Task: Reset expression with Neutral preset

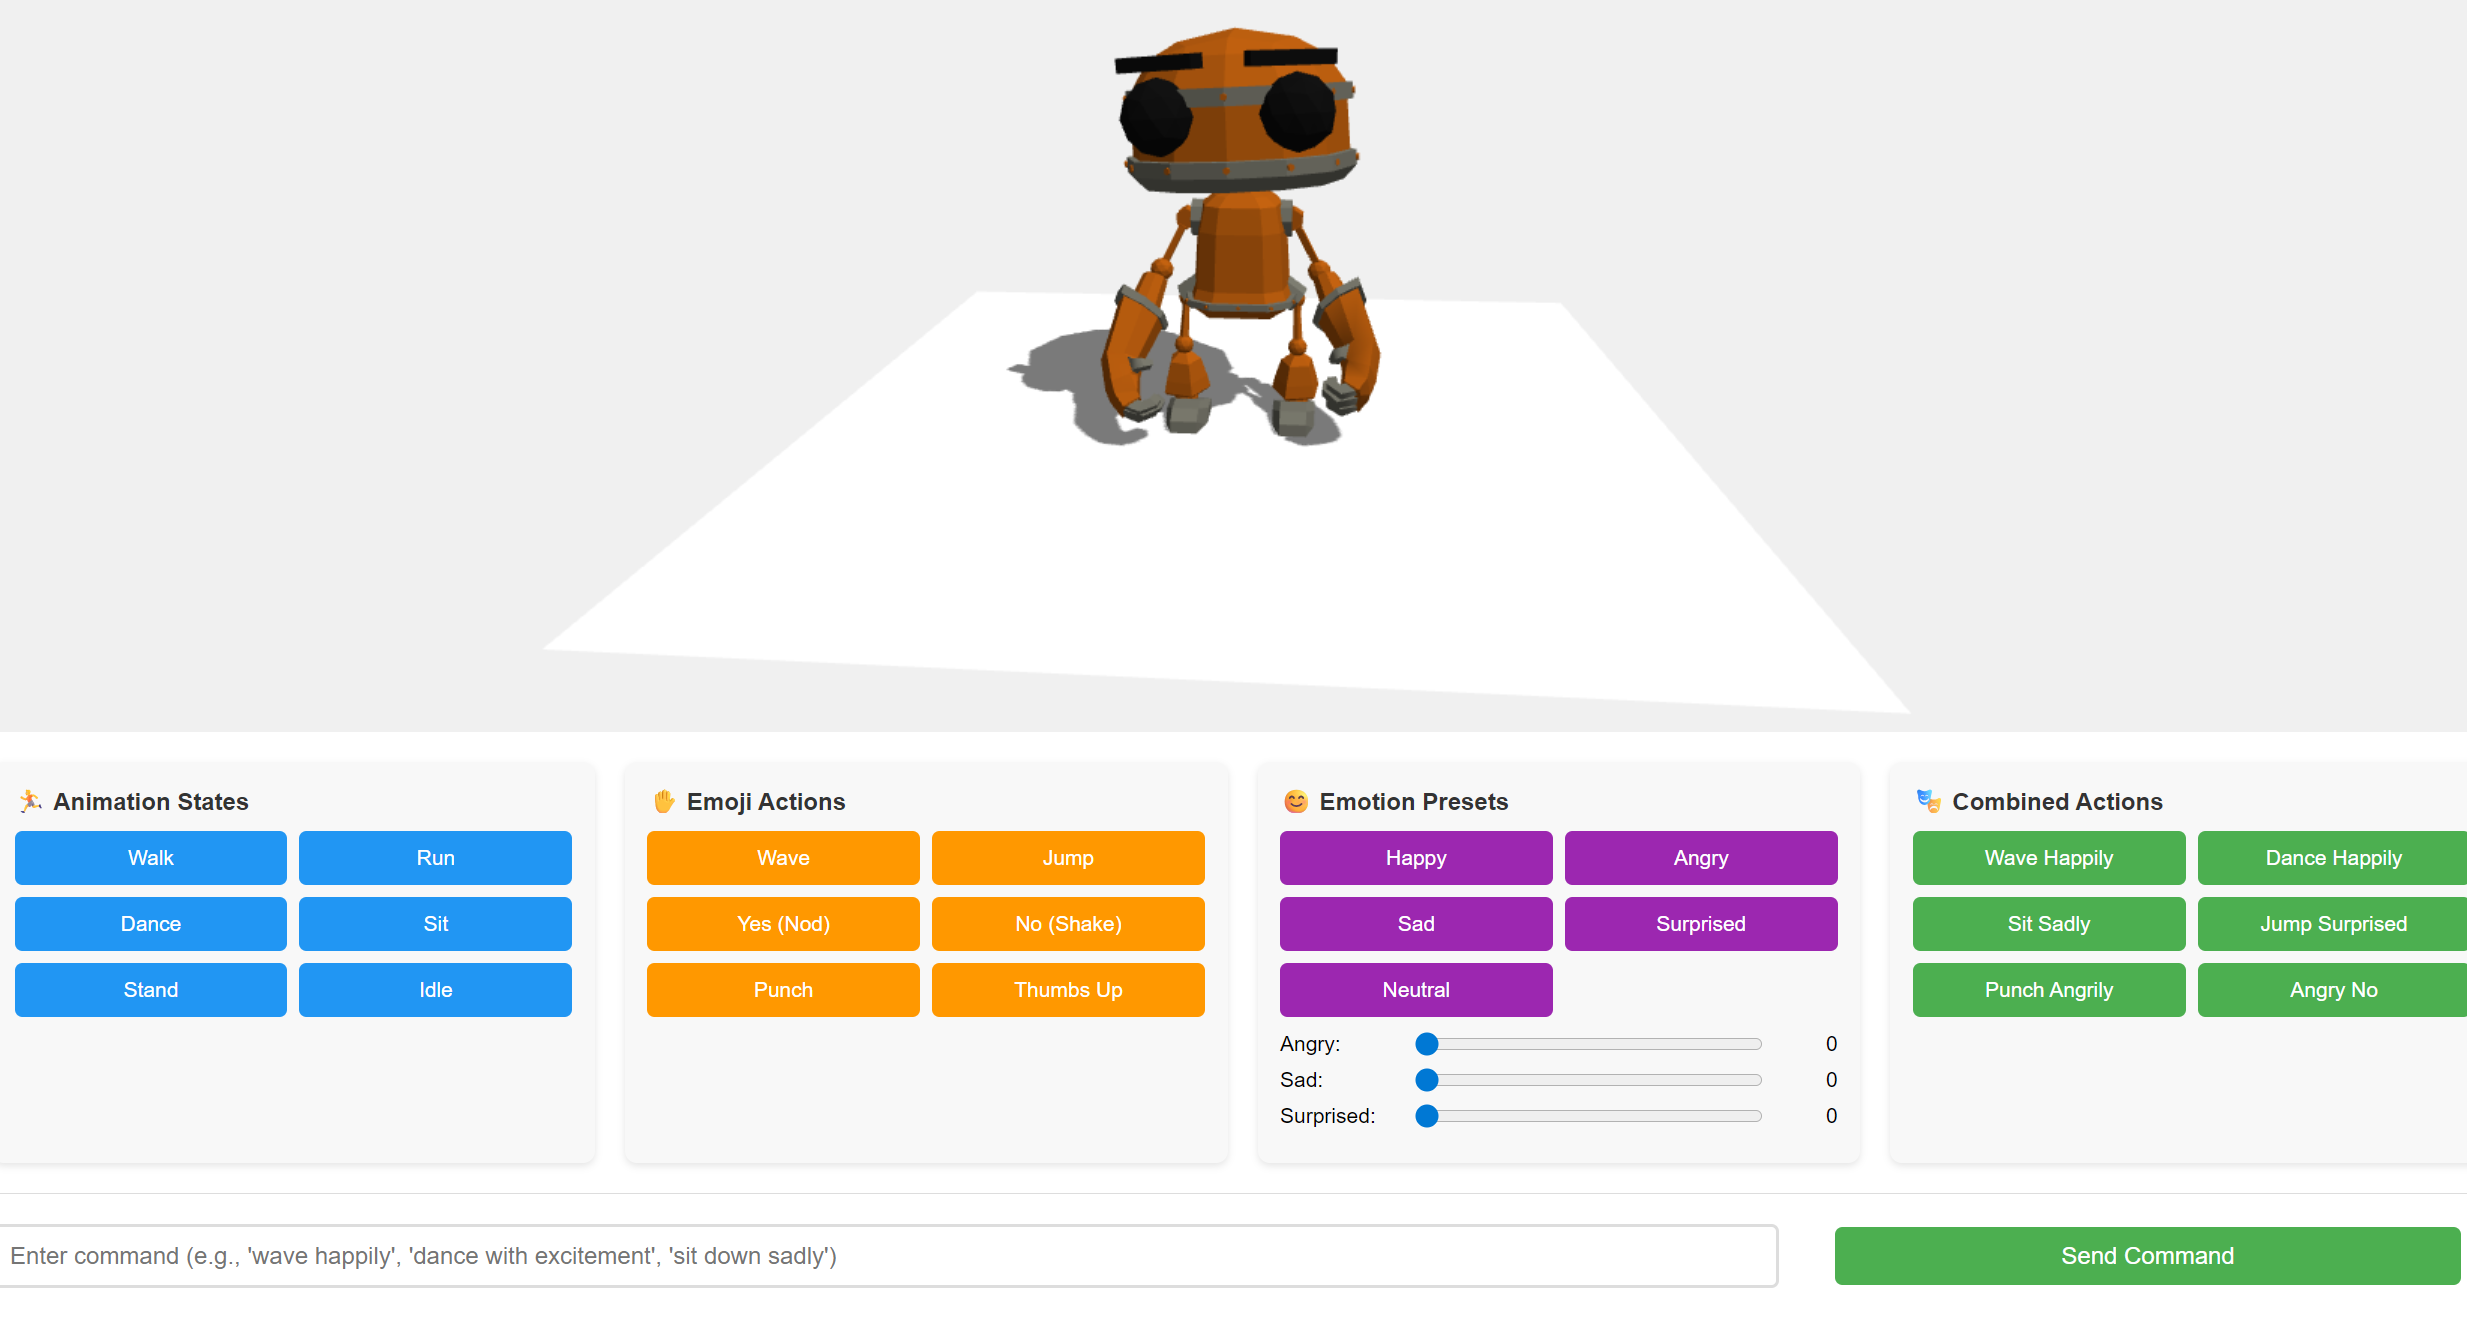Action: [1416, 989]
